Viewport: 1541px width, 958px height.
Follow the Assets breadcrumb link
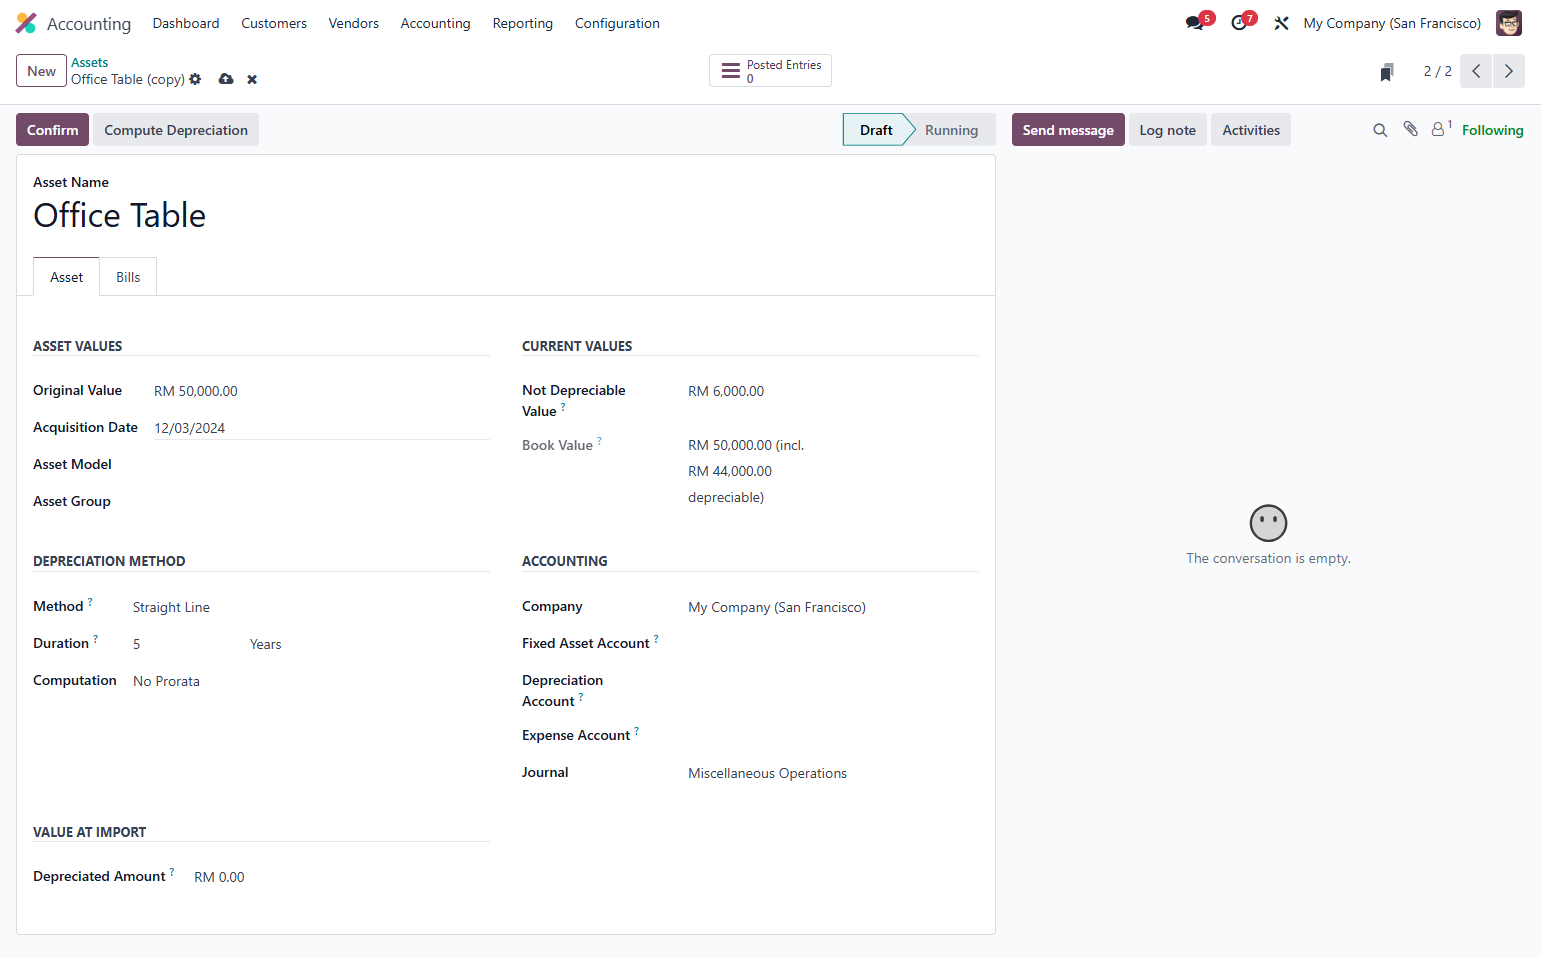89,62
